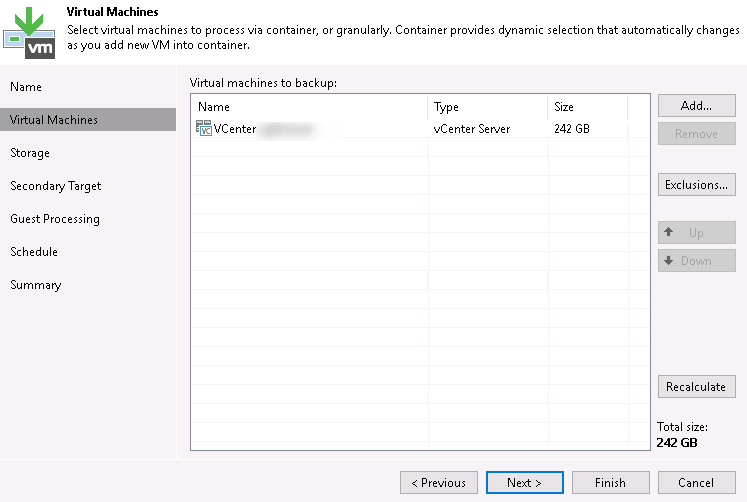Click the VM wizard header icon
The height and width of the screenshot is (502, 747).
tap(28, 32)
